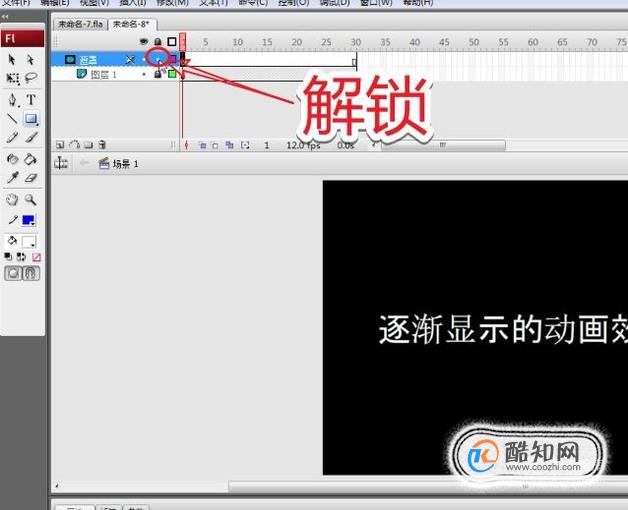Viewport: 628px width, 510px height.
Task: Select the Zoom magnifier tool
Action: pyautogui.click(x=30, y=199)
